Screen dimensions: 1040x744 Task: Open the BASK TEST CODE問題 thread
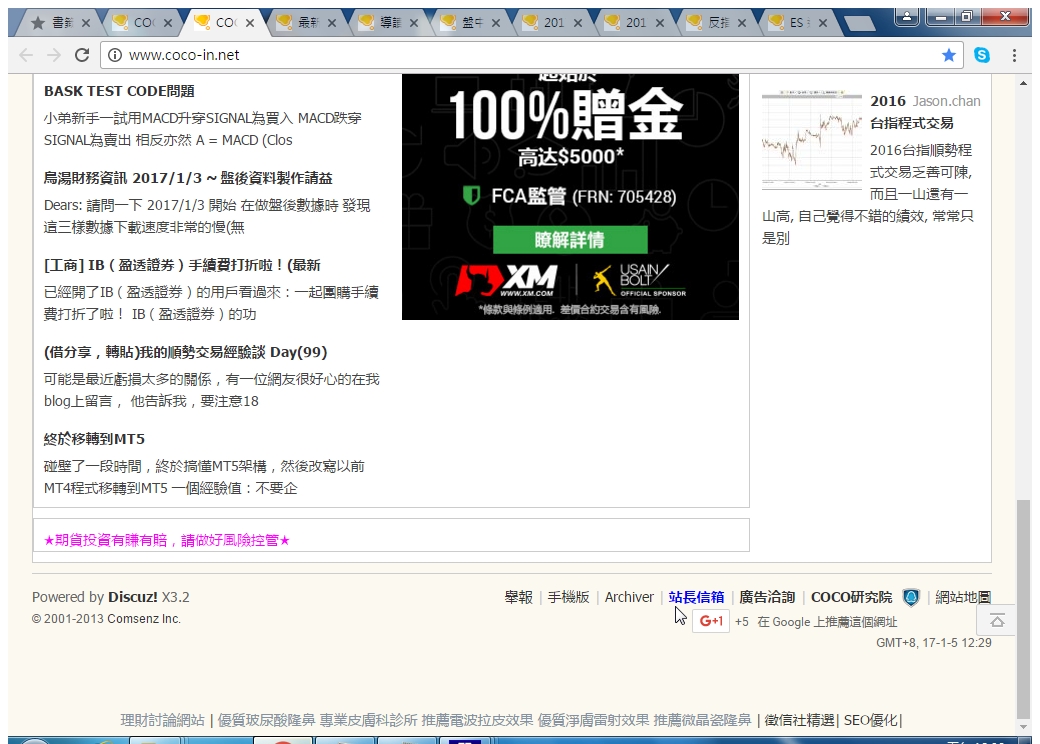[x=119, y=92]
